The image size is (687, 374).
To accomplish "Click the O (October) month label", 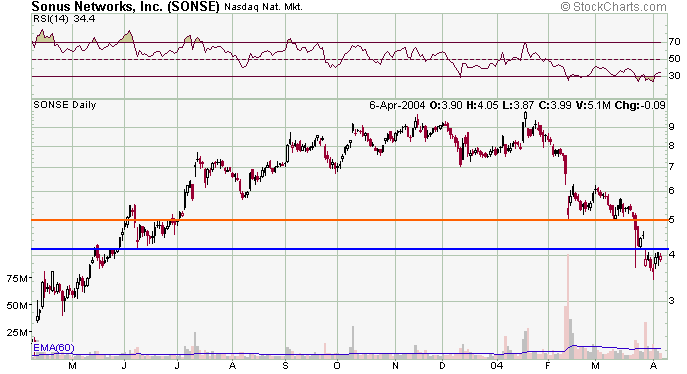I will (x=336, y=365).
